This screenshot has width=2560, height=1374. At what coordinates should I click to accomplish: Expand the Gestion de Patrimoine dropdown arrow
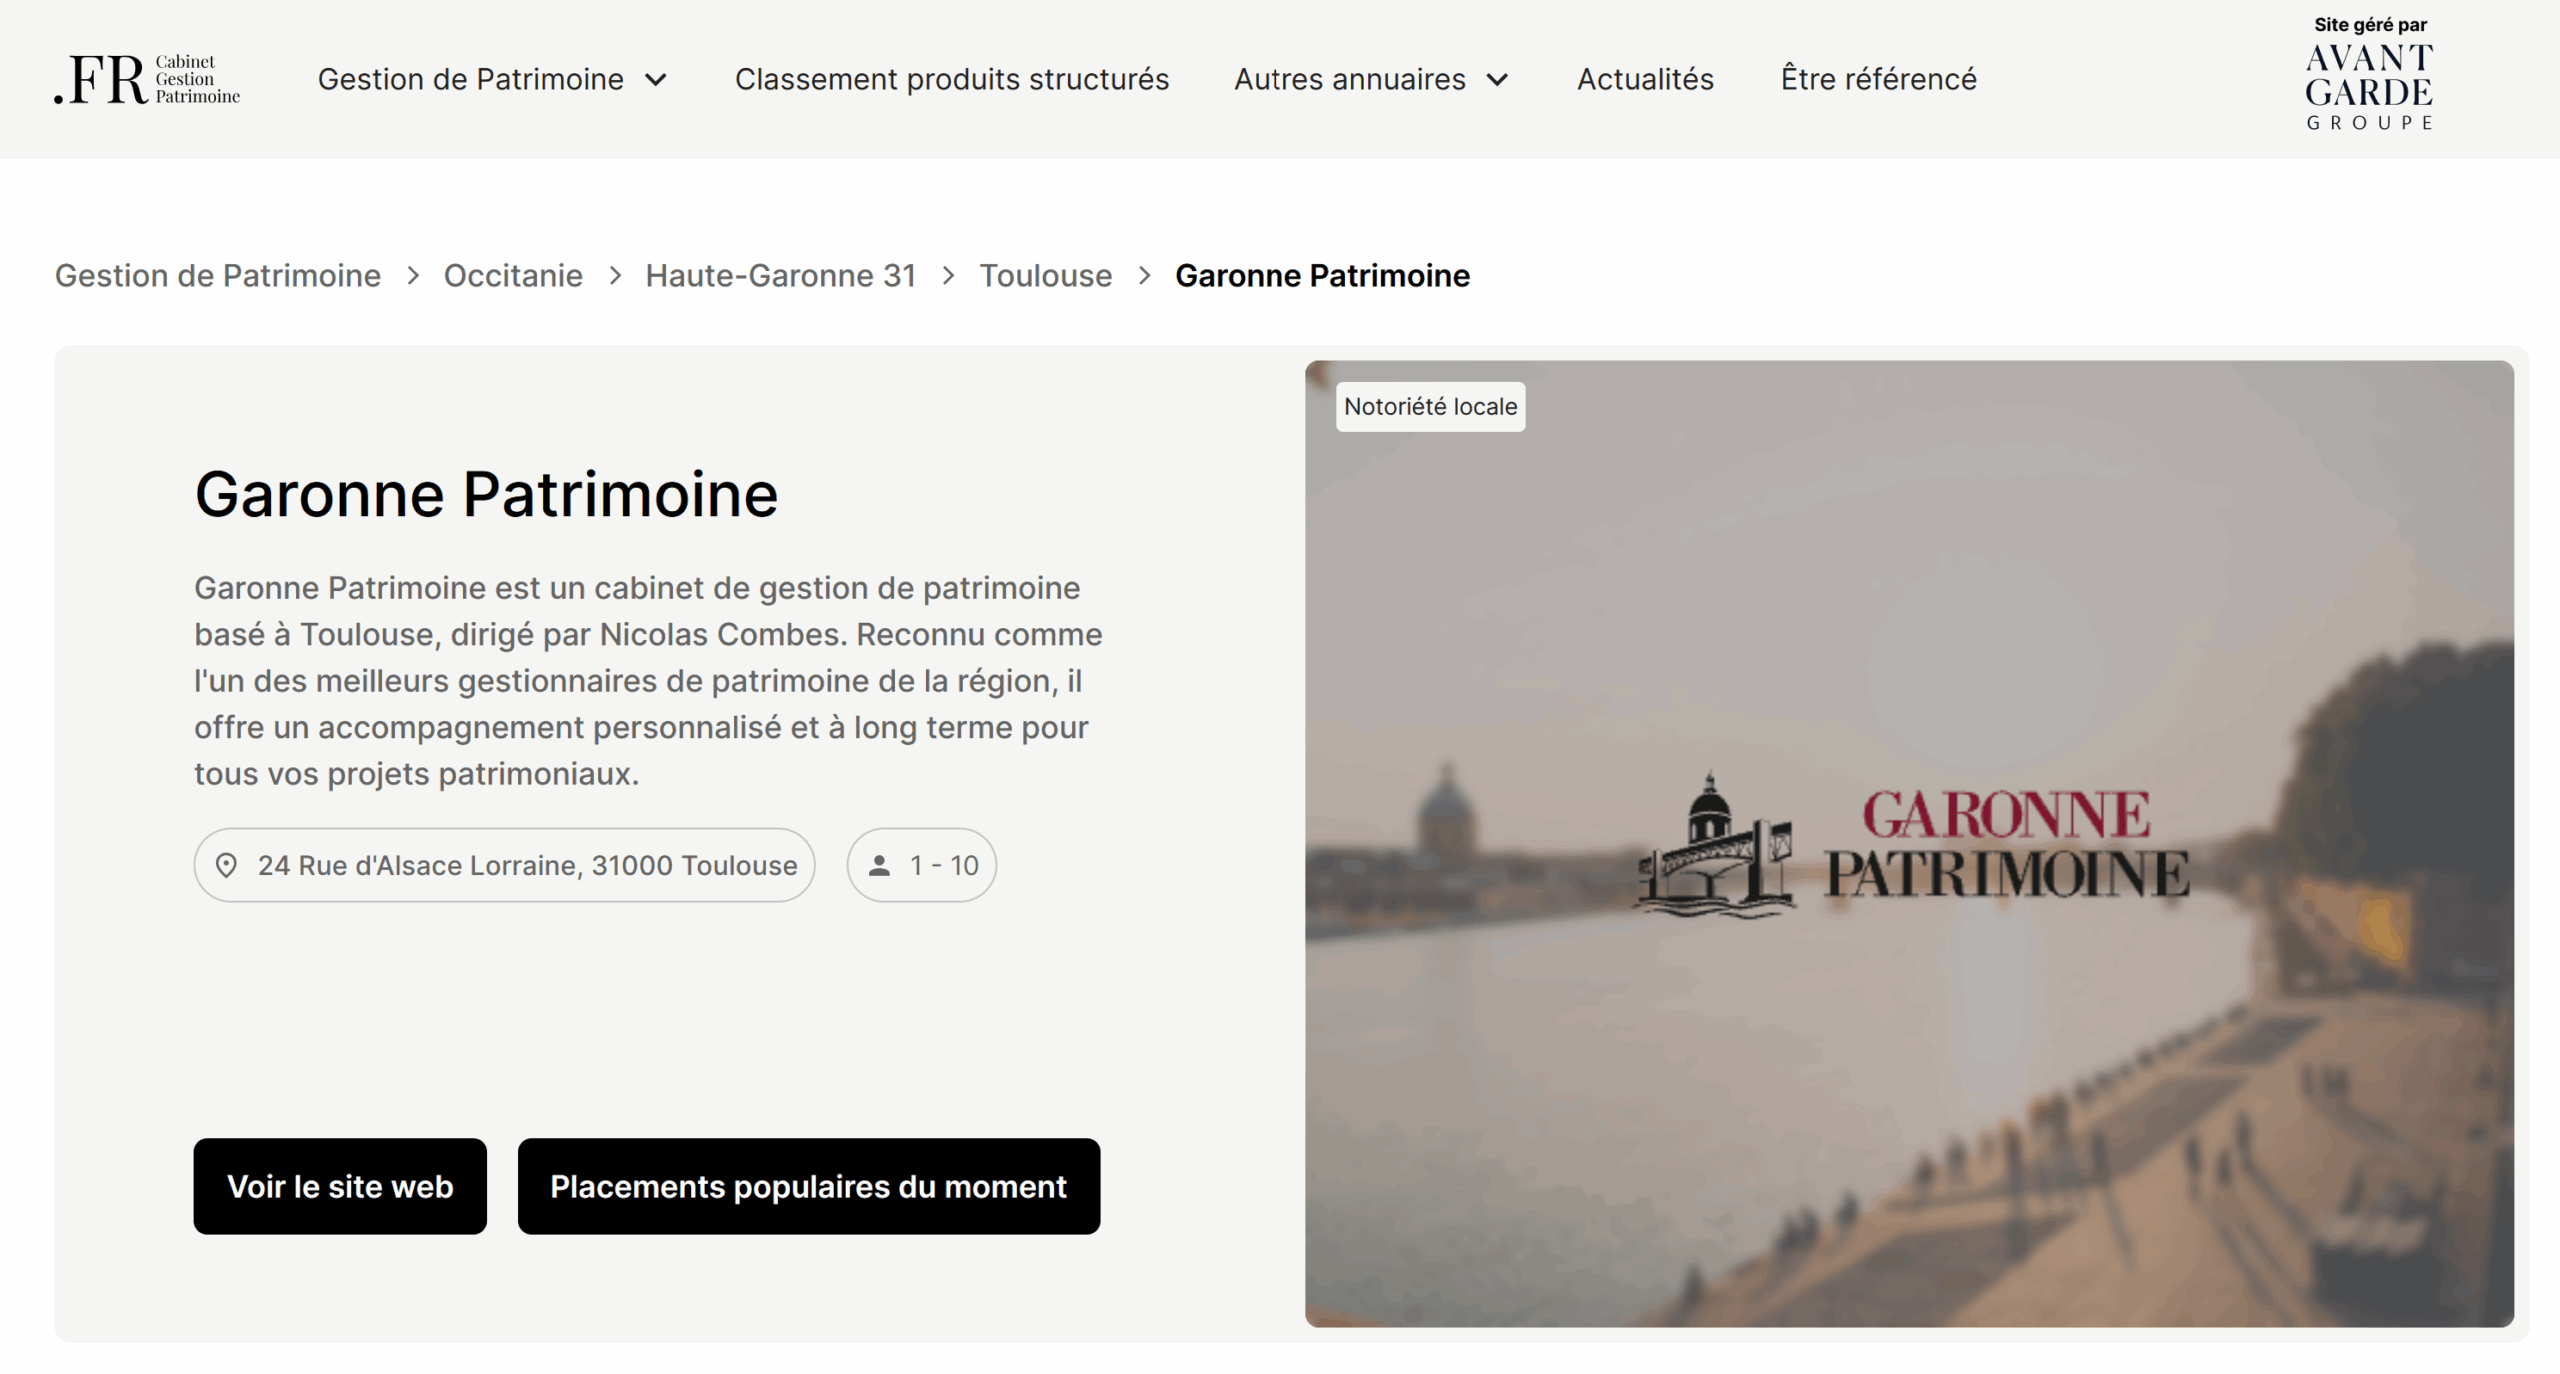pos(656,80)
